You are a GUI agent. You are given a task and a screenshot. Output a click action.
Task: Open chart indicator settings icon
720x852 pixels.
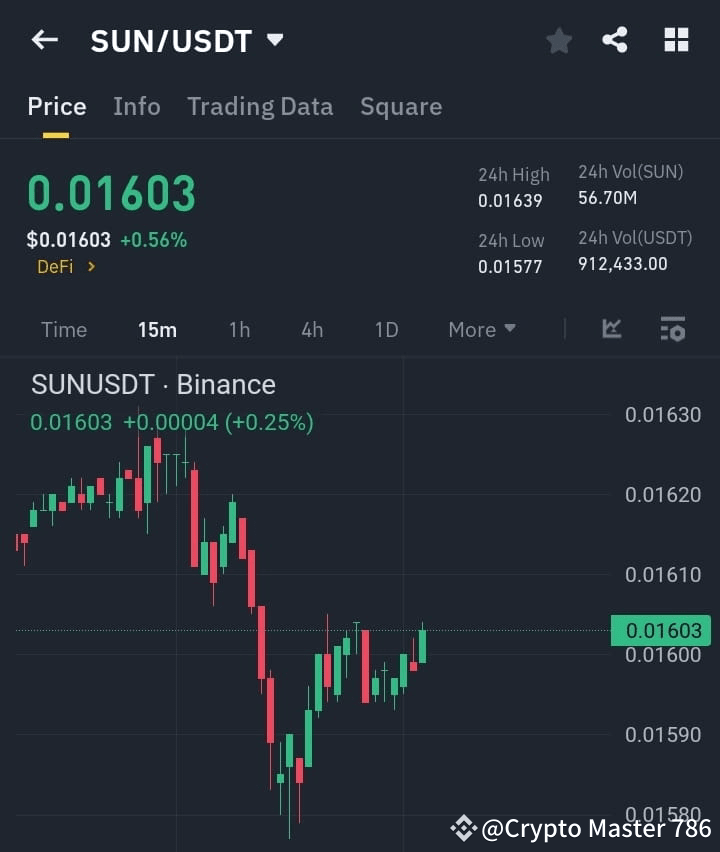[x=673, y=329]
